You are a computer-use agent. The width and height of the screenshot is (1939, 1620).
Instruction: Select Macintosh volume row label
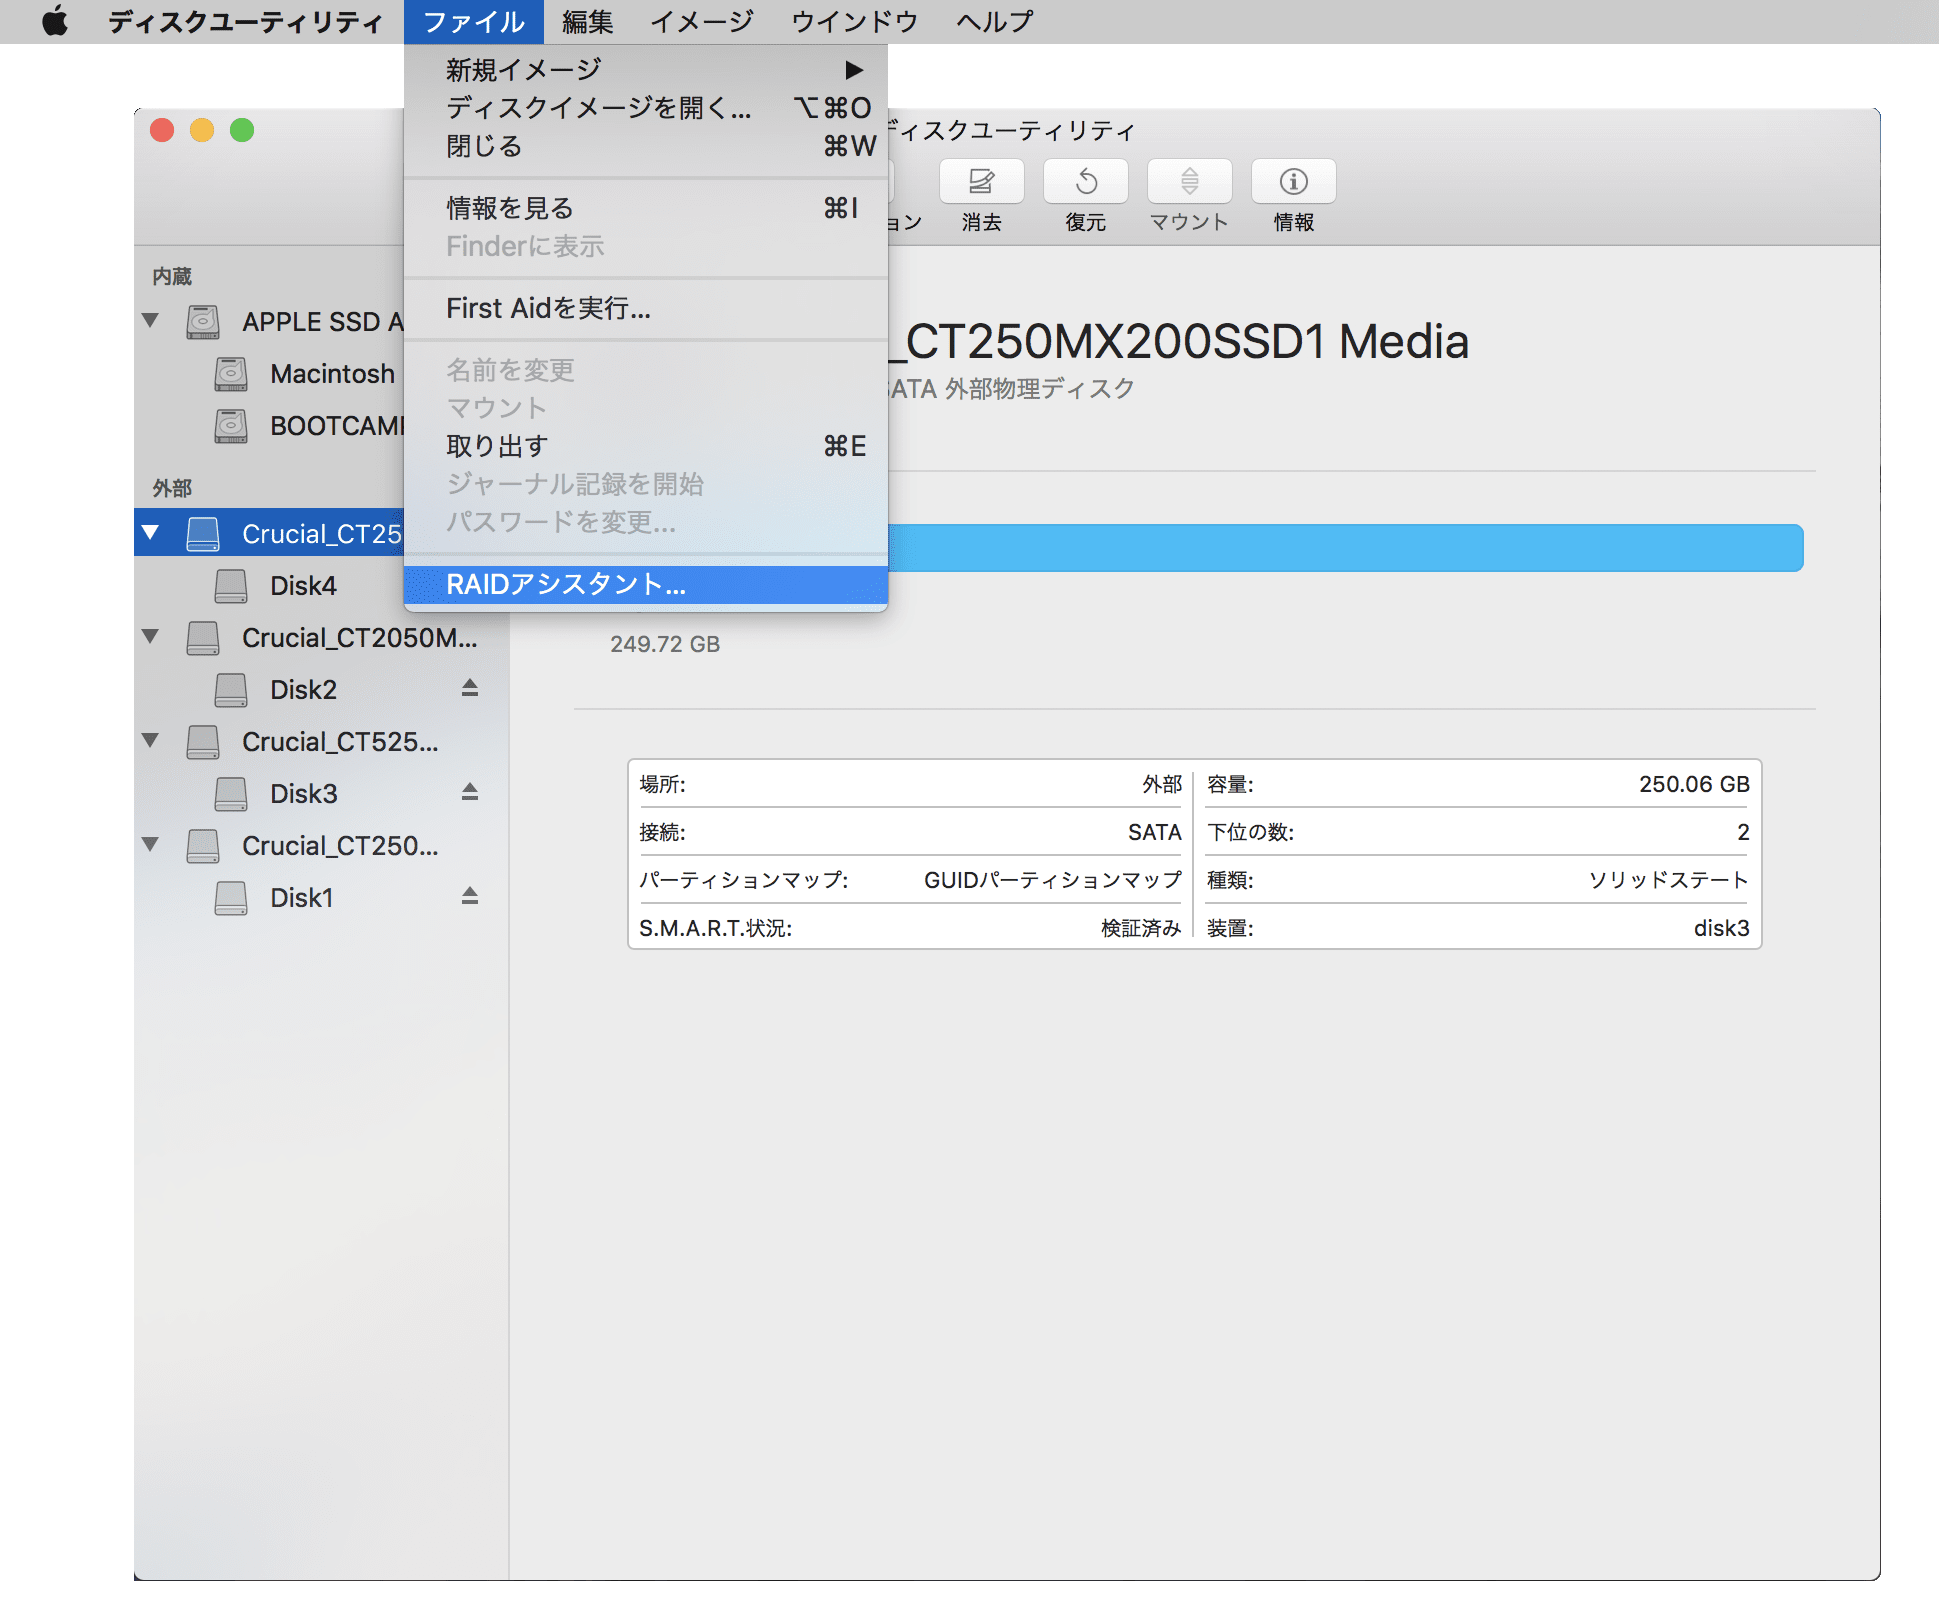[333, 374]
